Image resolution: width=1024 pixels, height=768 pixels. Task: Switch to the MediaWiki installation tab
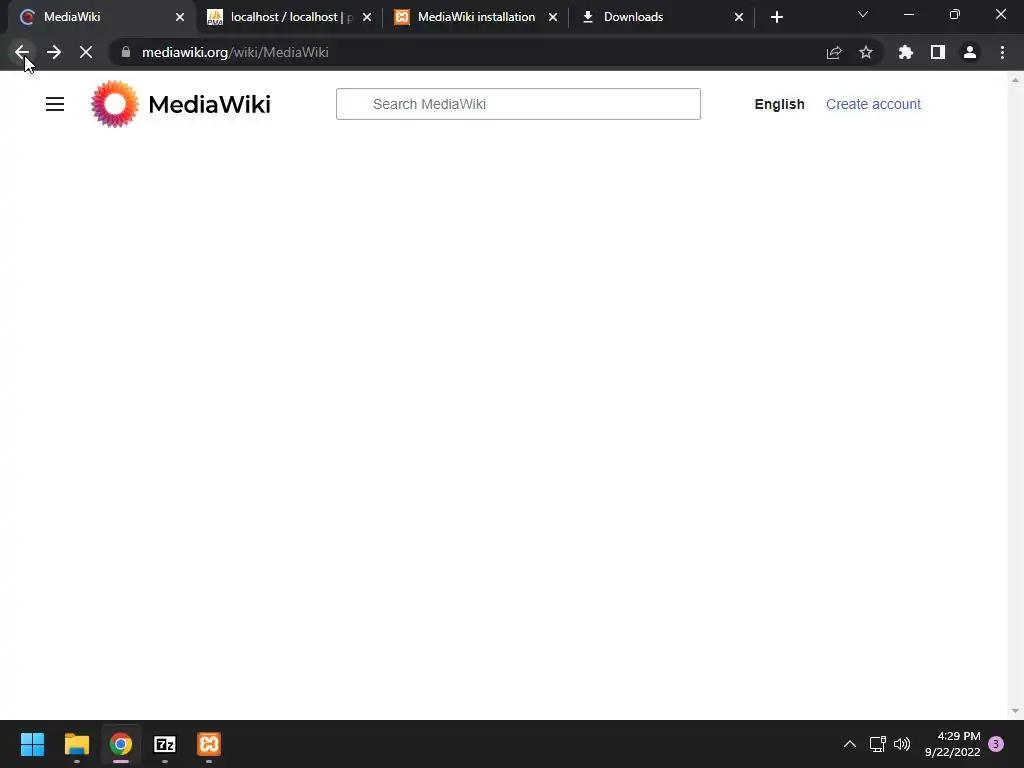click(473, 17)
